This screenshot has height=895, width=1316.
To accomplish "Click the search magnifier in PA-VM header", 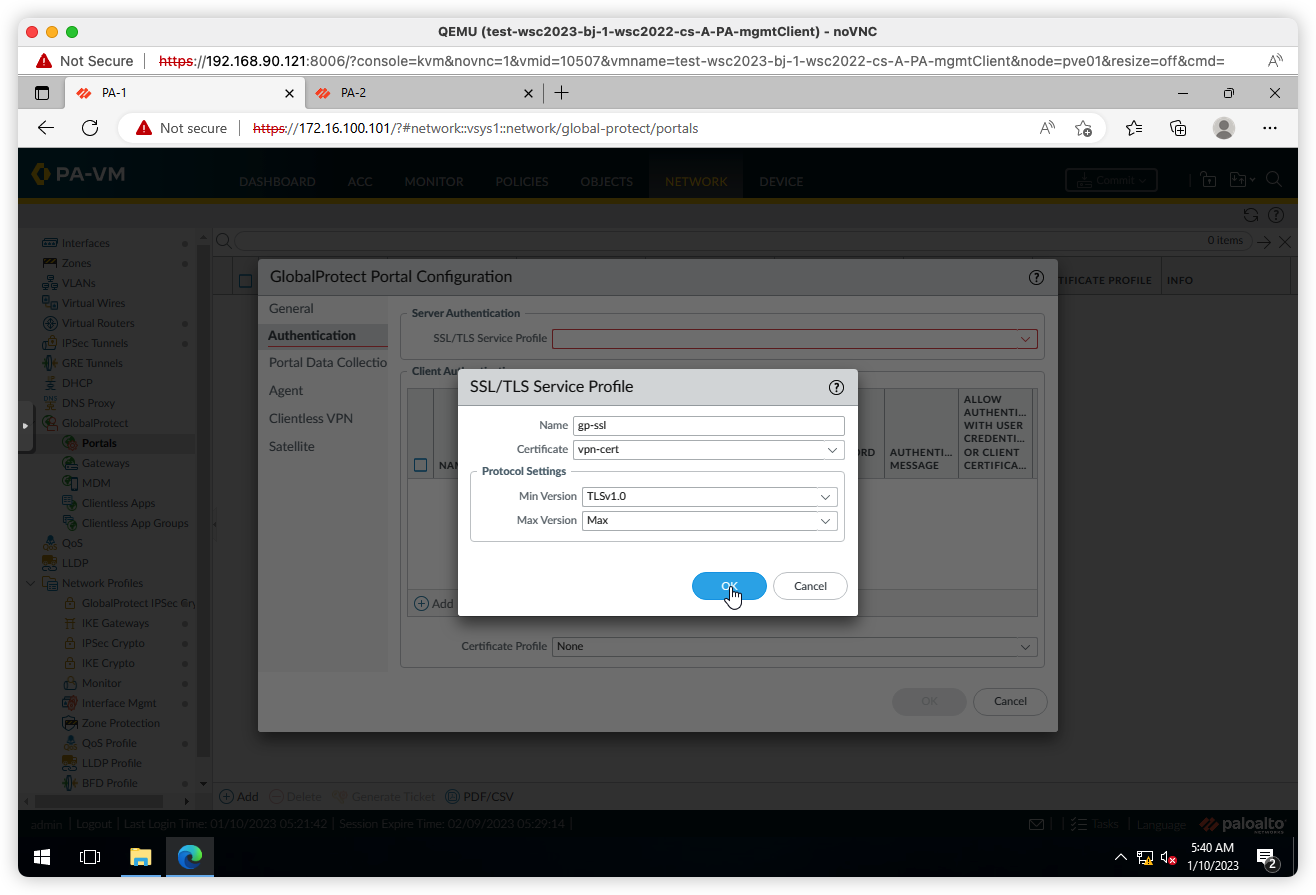I will pyautogui.click(x=1274, y=179).
